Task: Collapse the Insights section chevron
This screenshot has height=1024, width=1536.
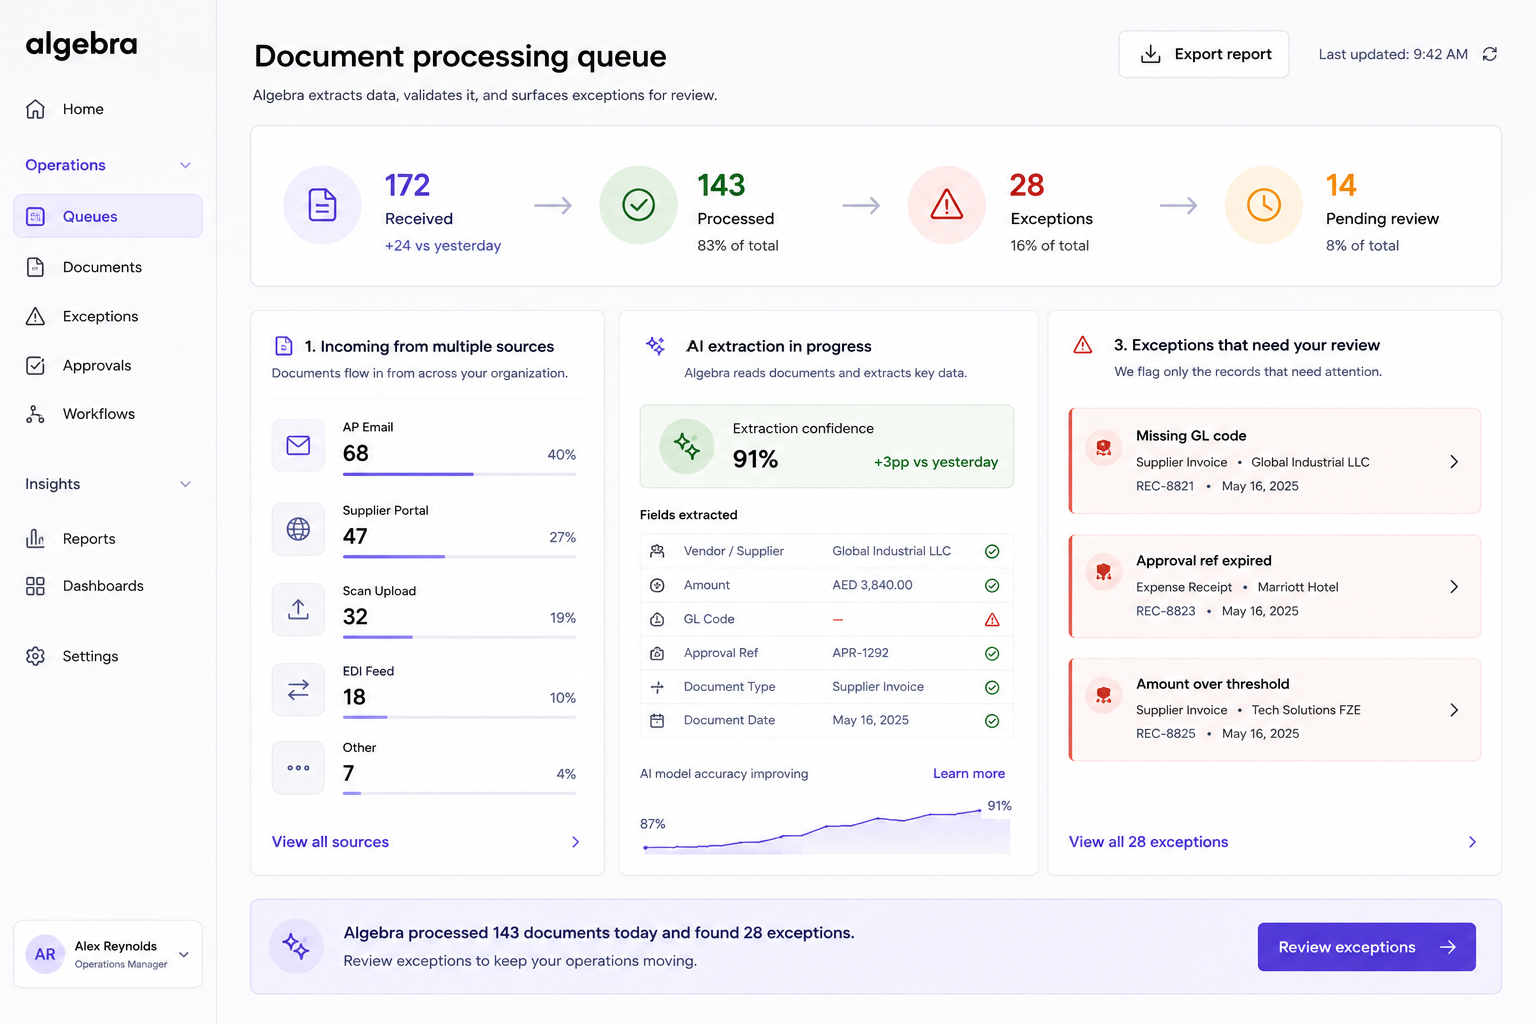Action: (x=185, y=484)
